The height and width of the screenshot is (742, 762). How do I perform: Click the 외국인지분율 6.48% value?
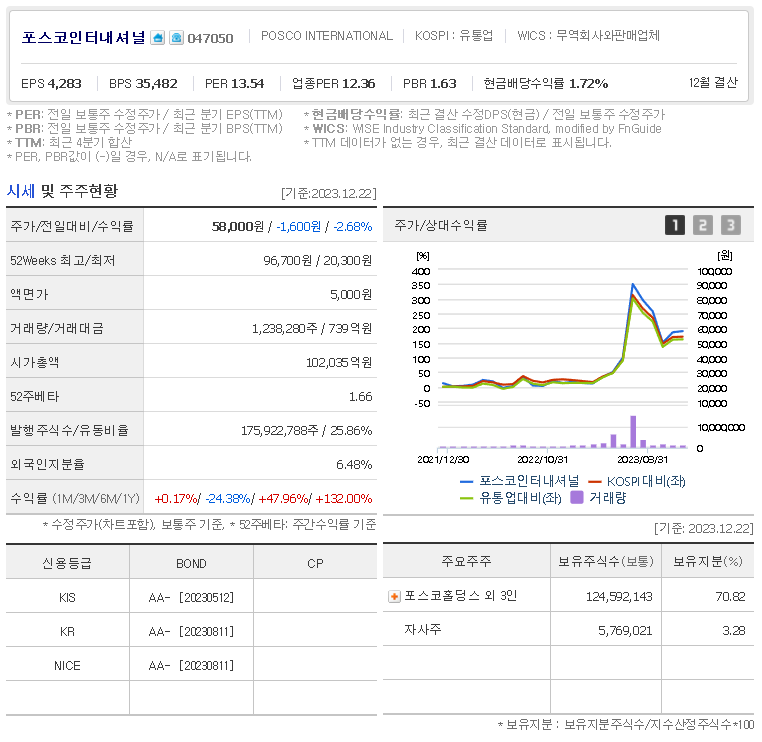(354, 465)
